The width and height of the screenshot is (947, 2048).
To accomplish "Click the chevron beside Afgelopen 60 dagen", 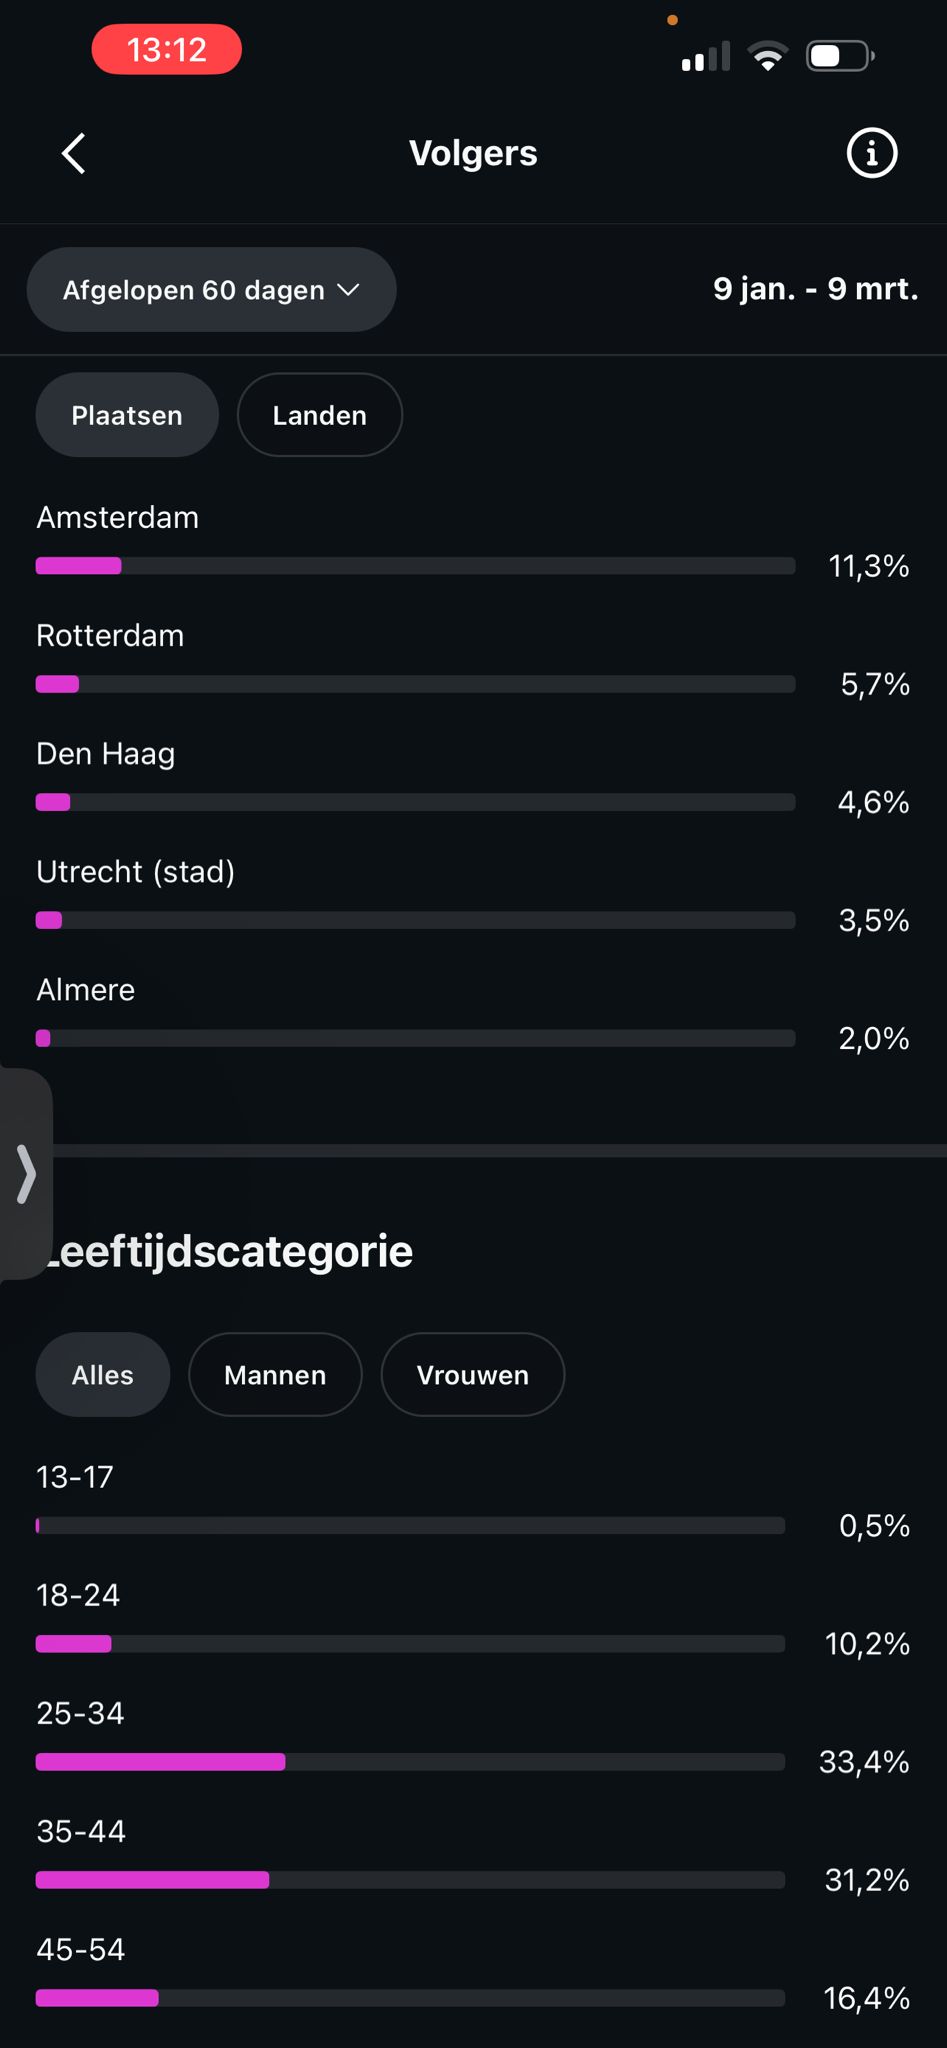I will (x=348, y=290).
